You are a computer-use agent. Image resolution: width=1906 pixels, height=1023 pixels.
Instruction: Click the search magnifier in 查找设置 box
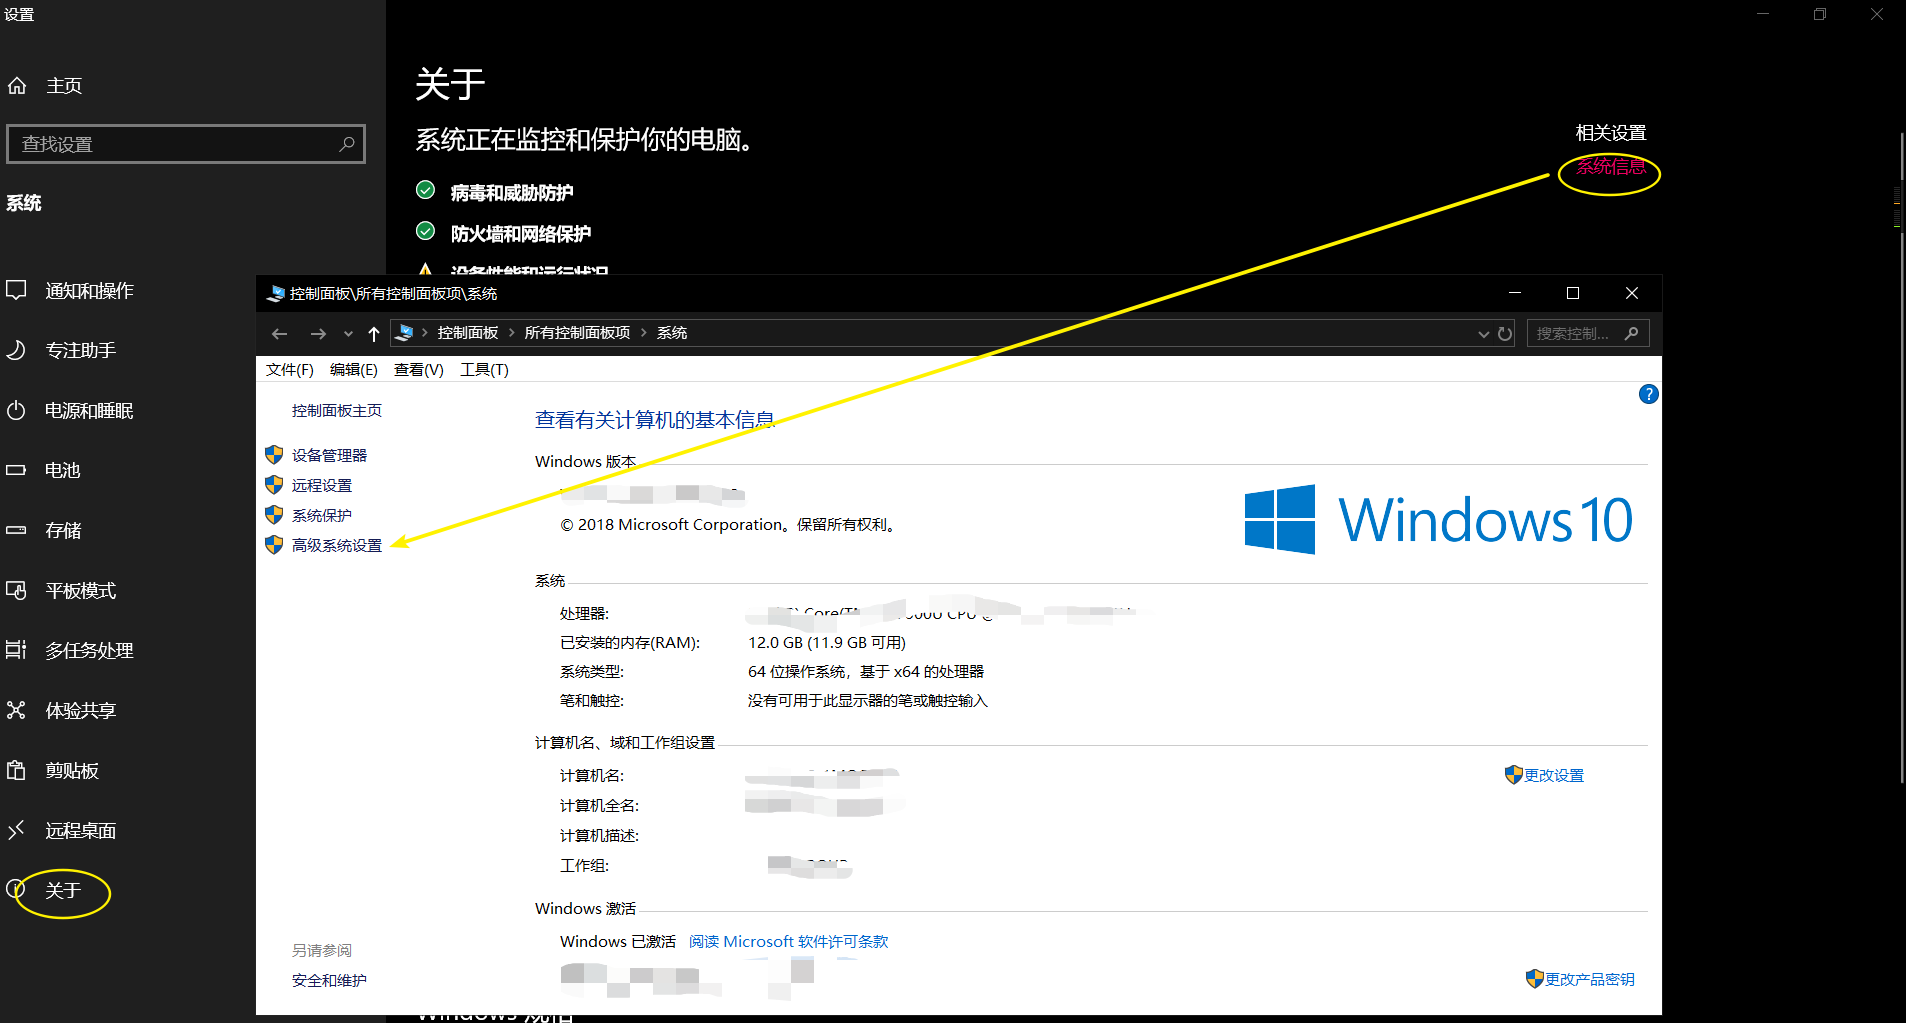click(347, 144)
